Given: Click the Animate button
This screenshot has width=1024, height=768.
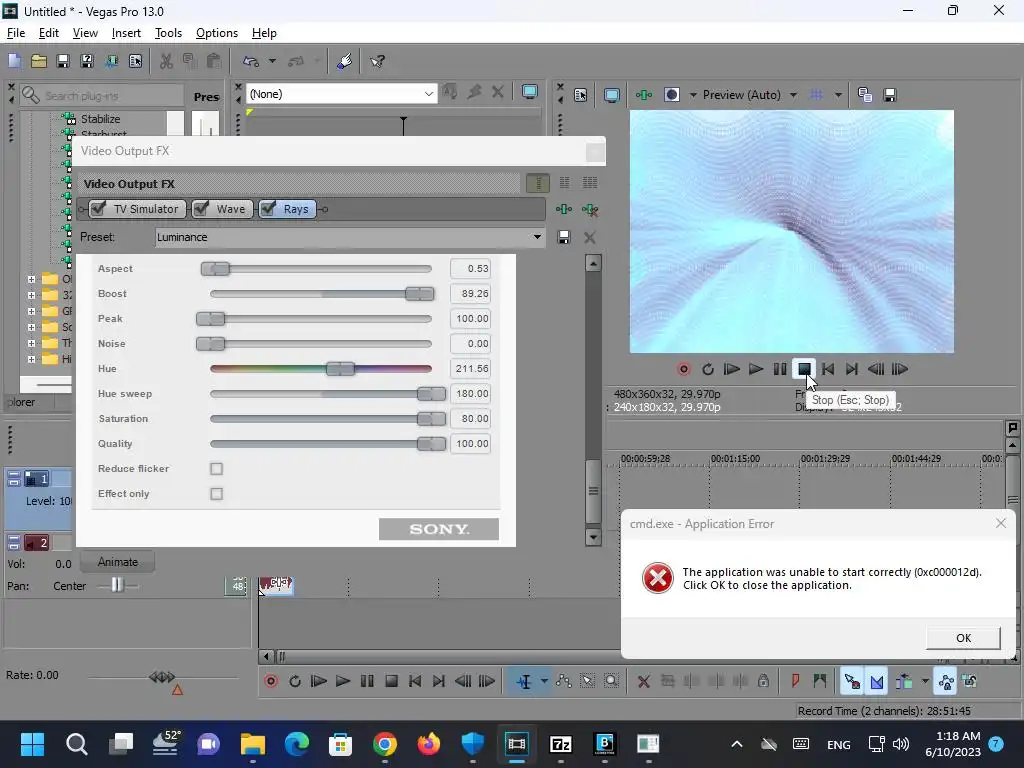Looking at the screenshot, I should (118, 562).
